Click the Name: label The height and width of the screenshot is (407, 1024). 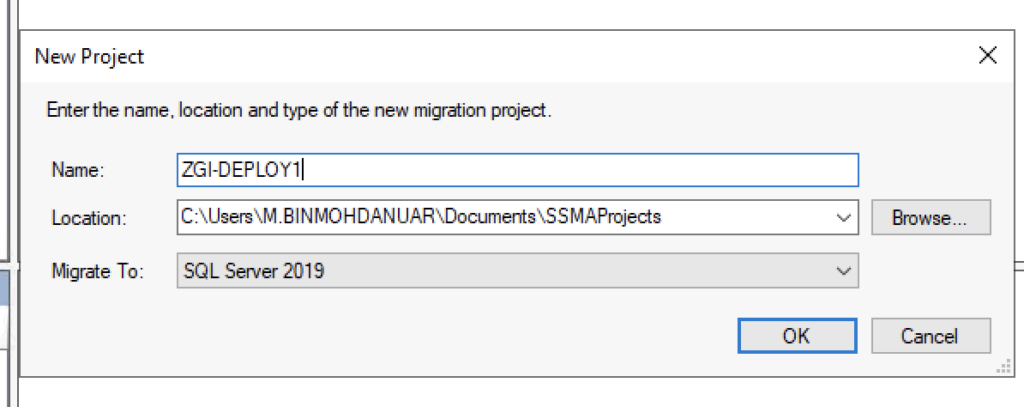(x=78, y=170)
